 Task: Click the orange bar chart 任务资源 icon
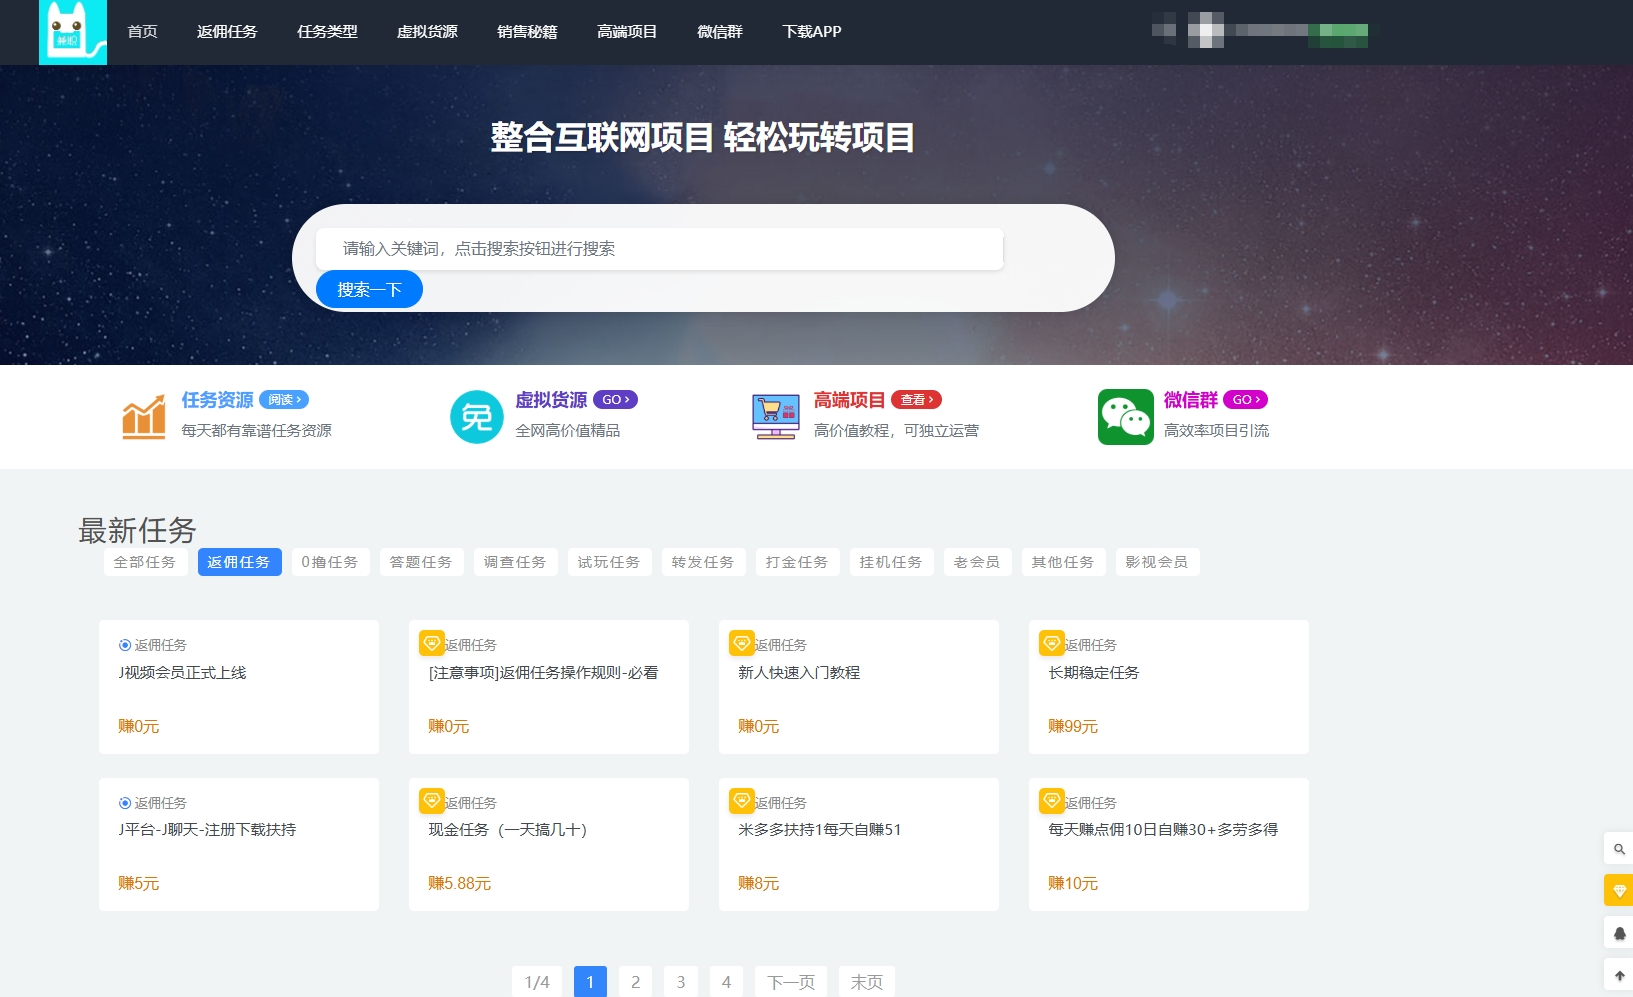click(x=143, y=417)
